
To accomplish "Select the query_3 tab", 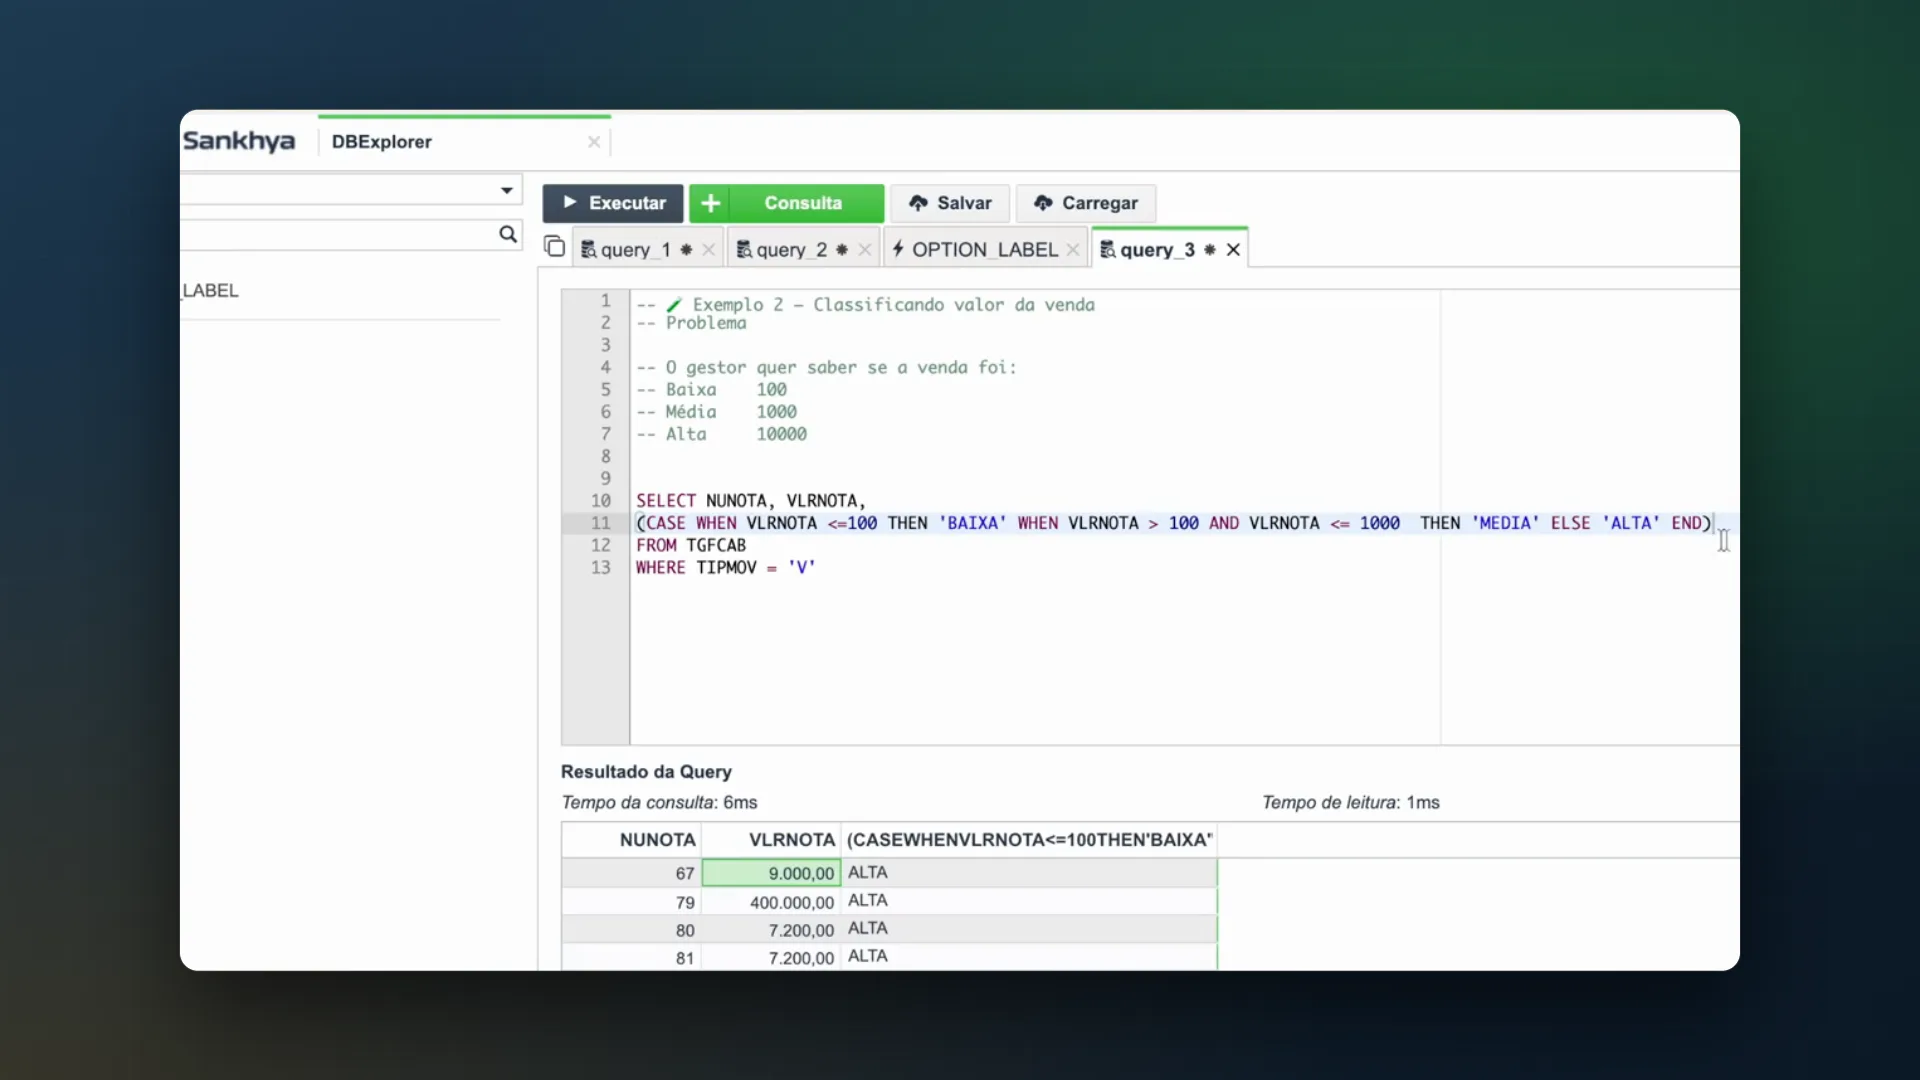I will click(1157, 250).
